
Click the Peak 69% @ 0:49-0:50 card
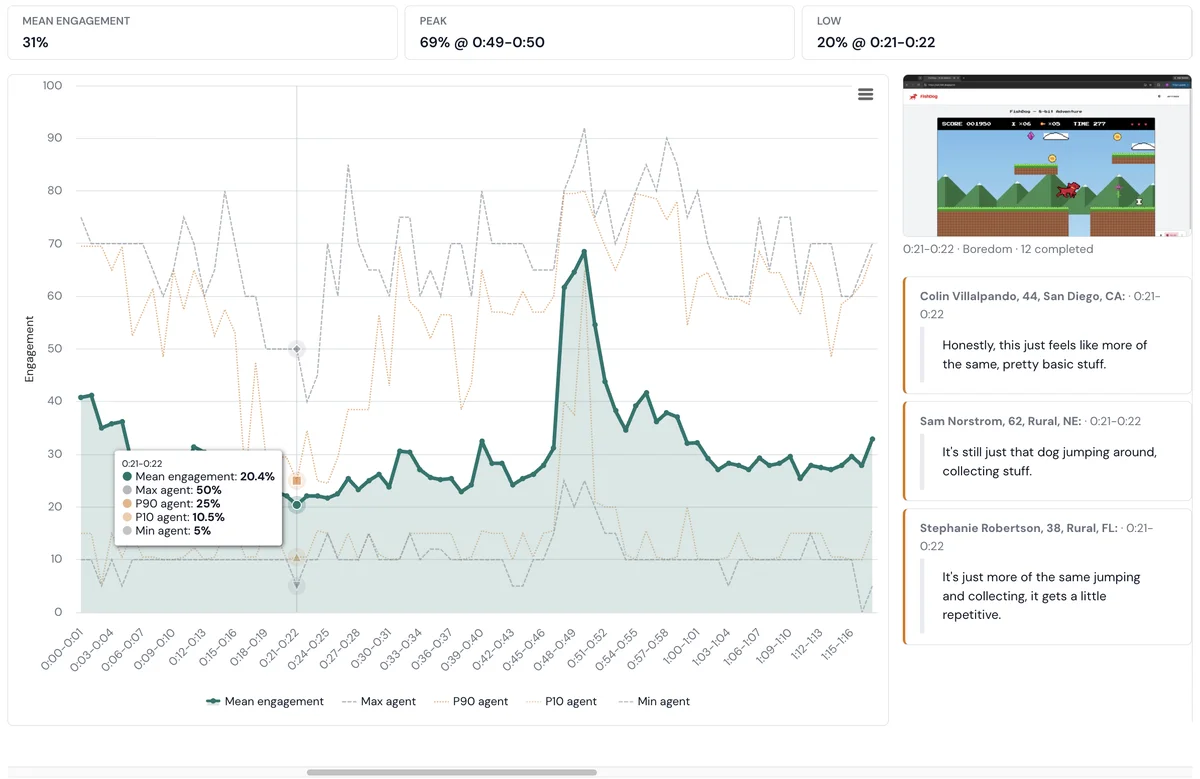(x=600, y=32)
